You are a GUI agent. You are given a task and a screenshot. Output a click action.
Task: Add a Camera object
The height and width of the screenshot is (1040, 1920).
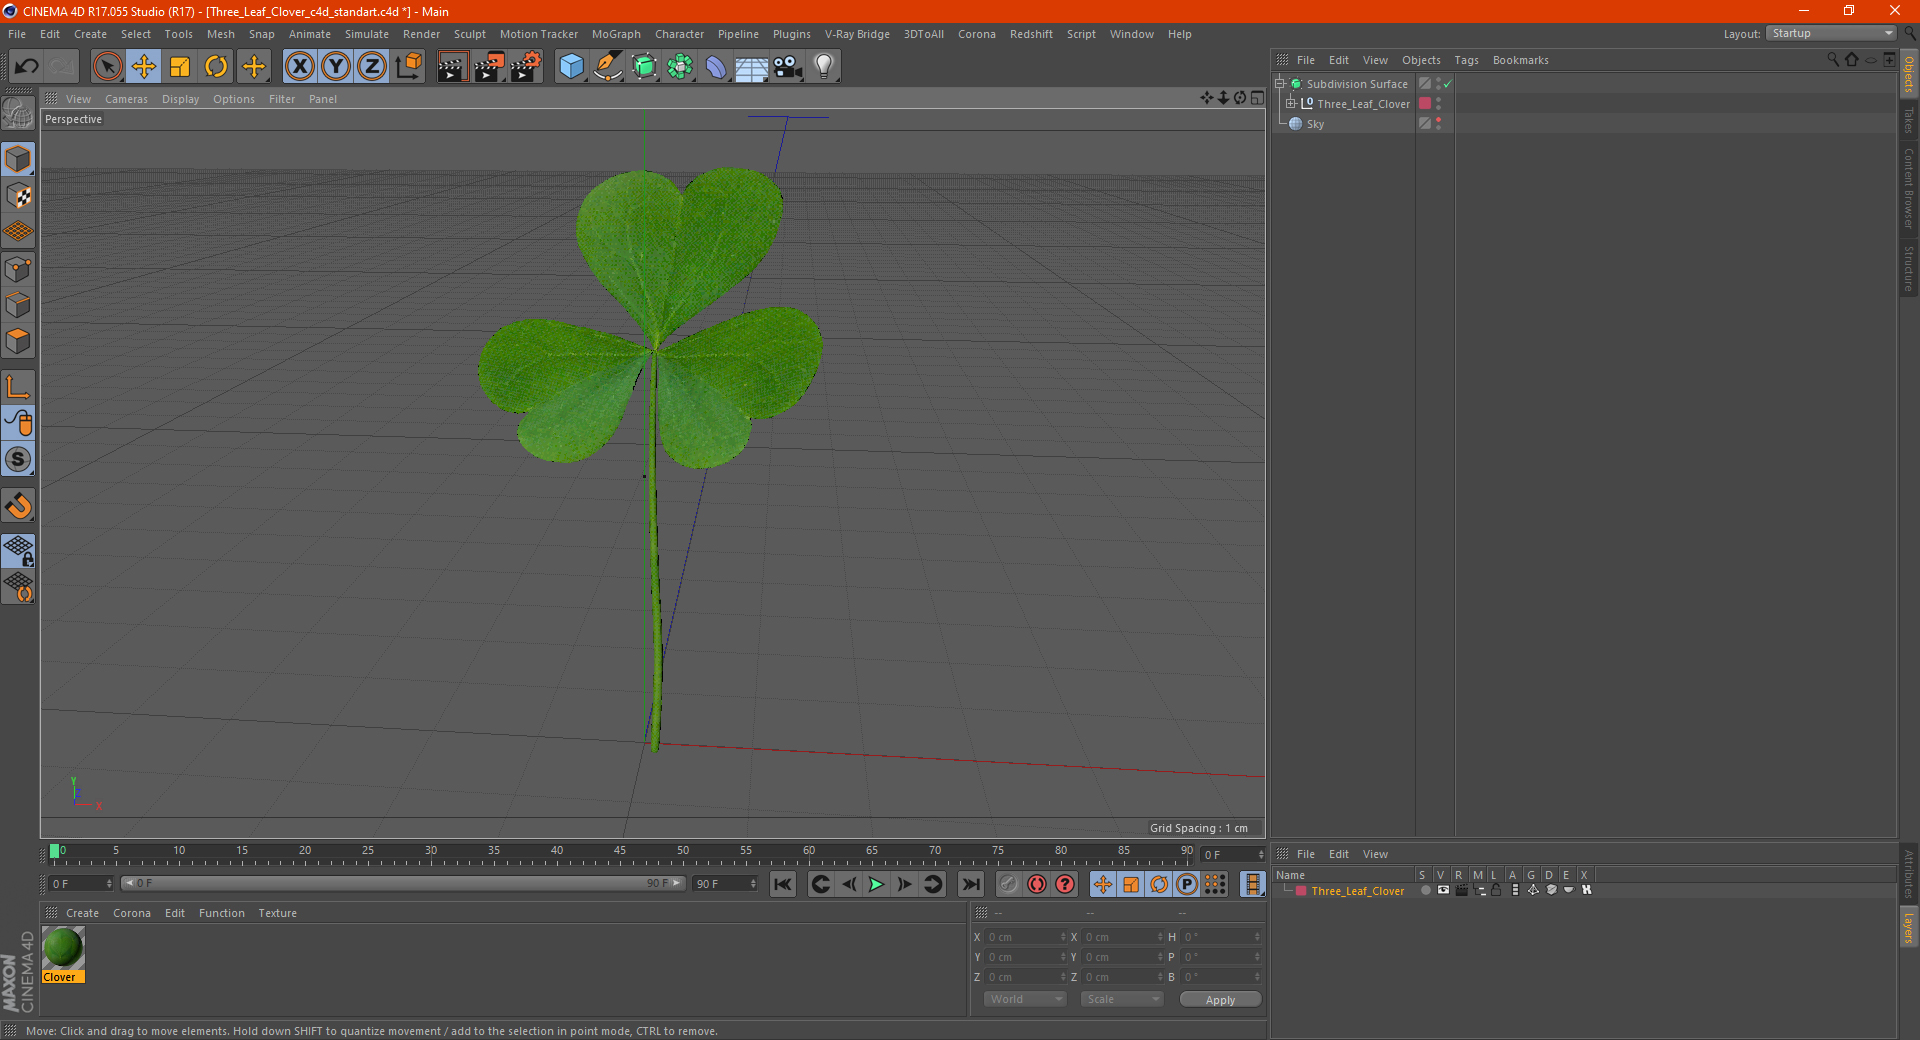click(x=788, y=67)
